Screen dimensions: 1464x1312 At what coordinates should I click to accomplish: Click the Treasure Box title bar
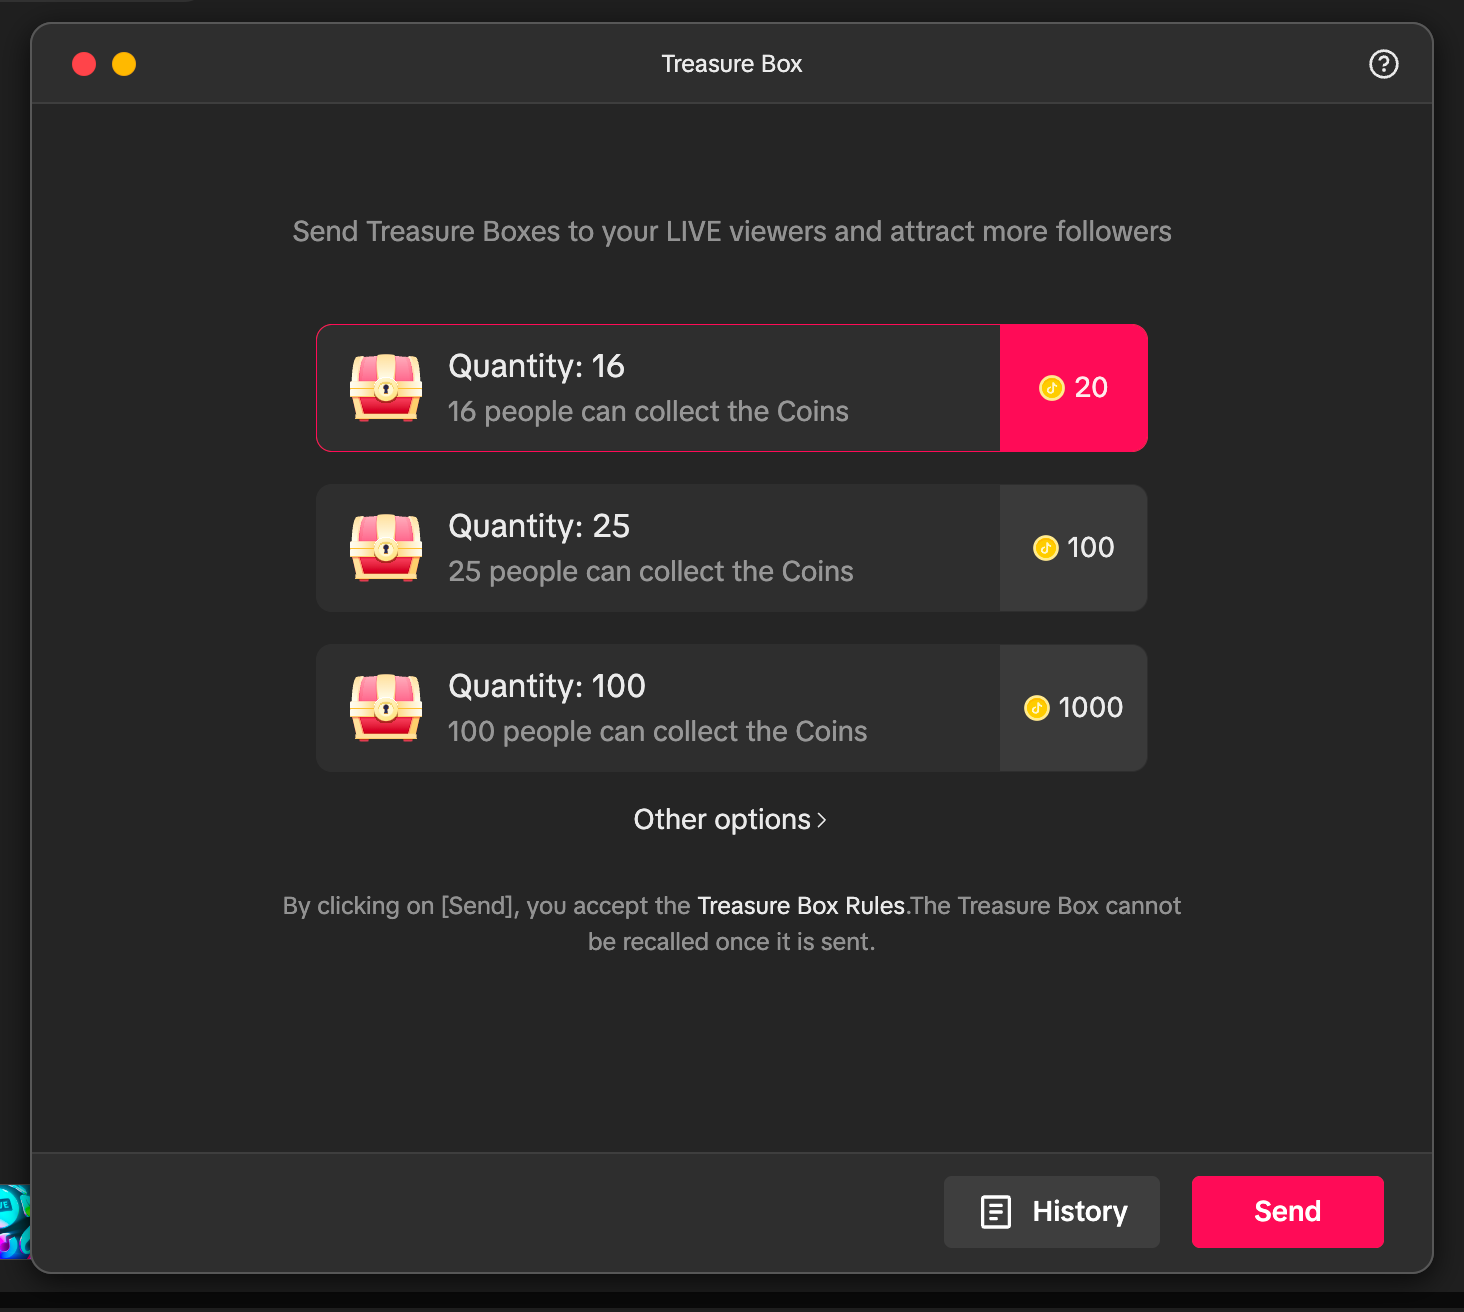coord(731,63)
